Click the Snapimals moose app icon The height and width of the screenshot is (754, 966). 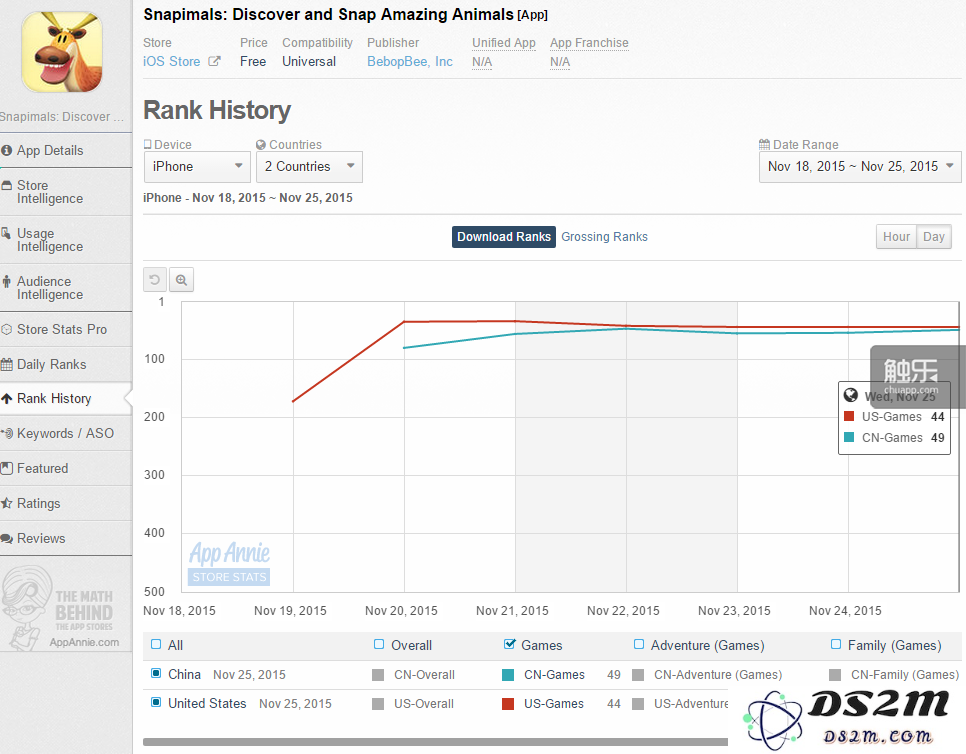62,52
